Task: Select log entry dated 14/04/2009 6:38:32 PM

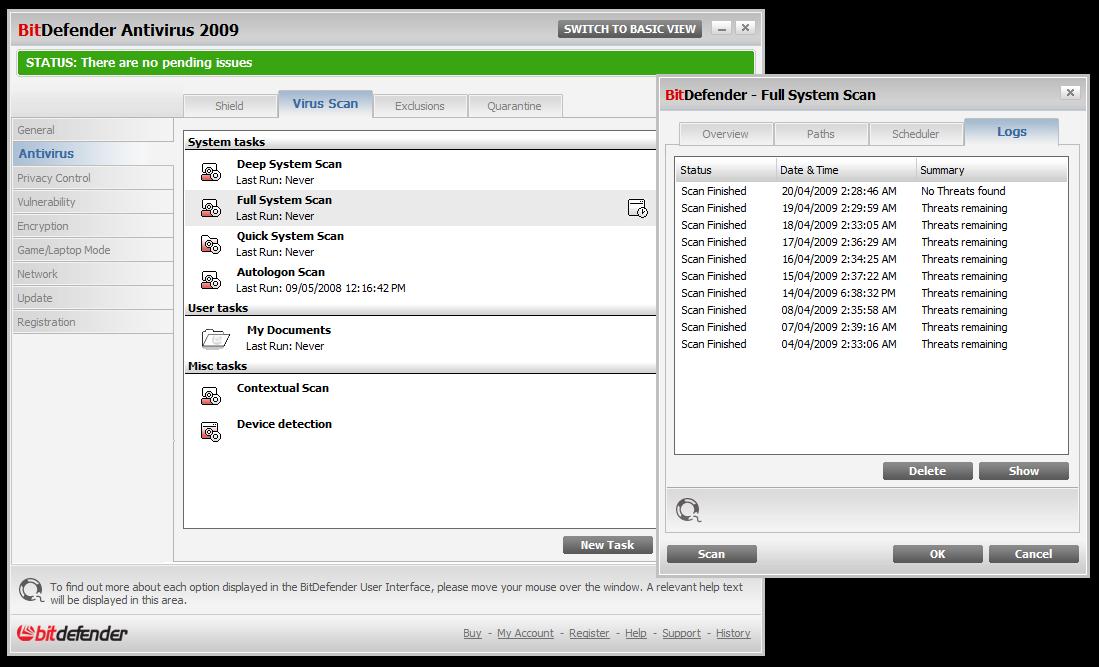Action: tap(871, 293)
